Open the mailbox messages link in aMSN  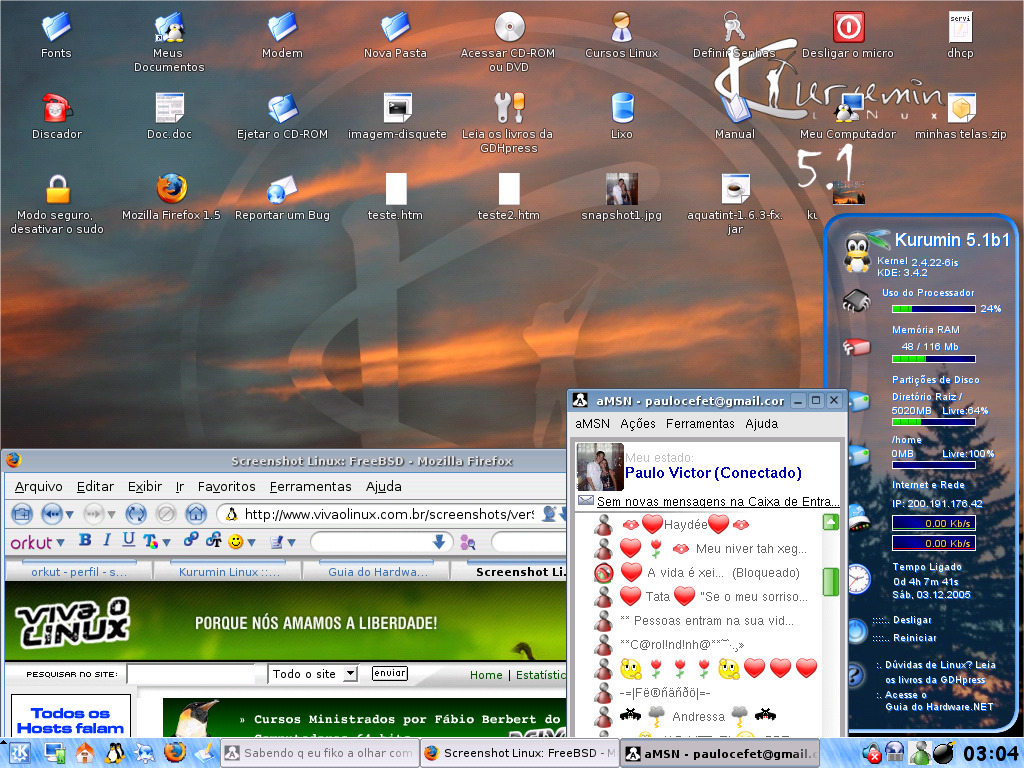718,502
